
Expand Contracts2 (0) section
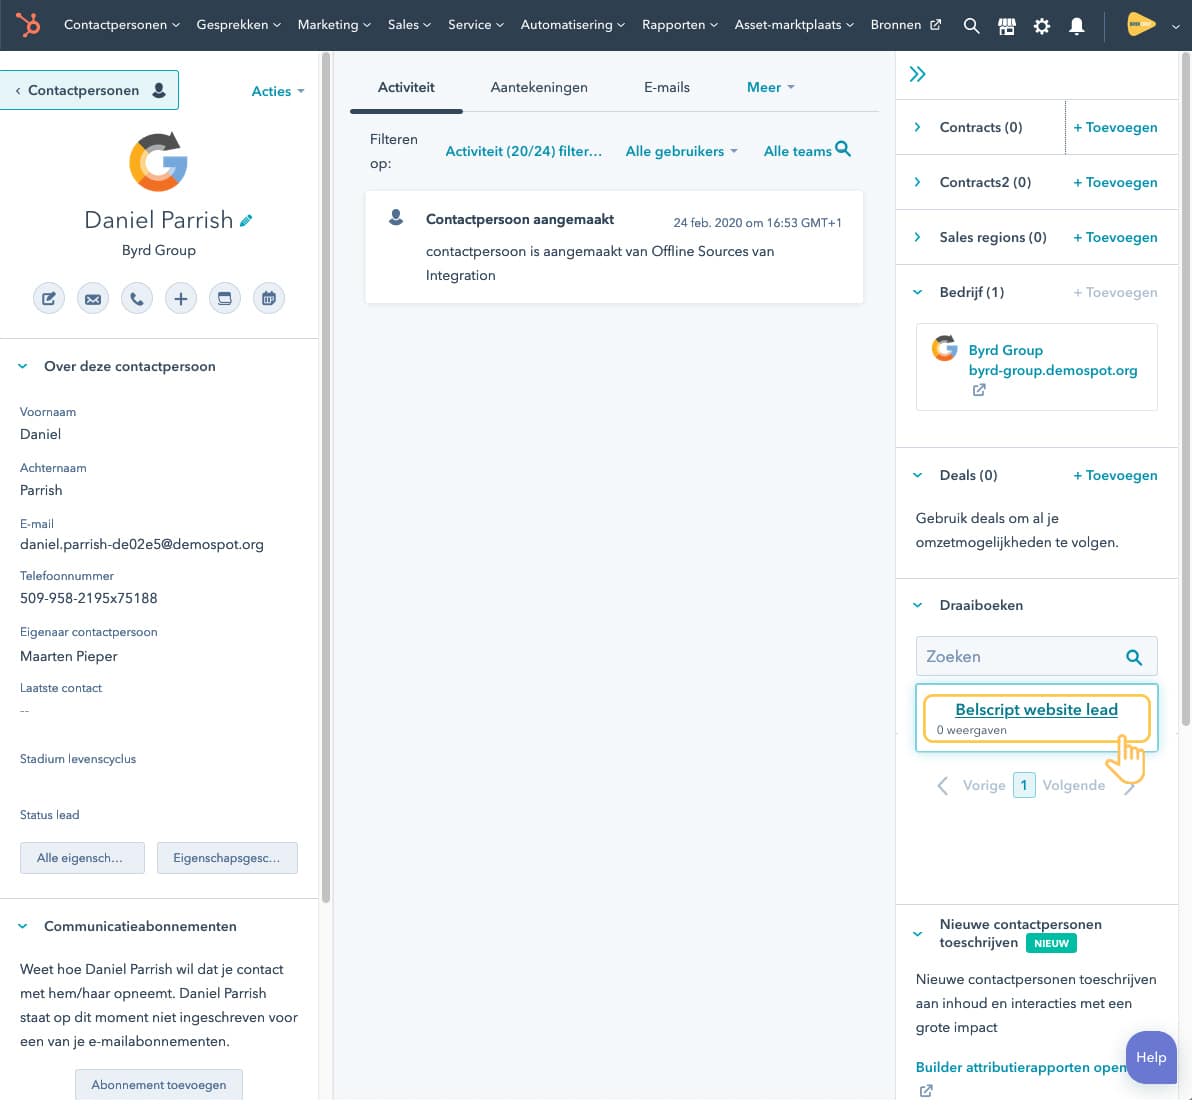point(918,182)
